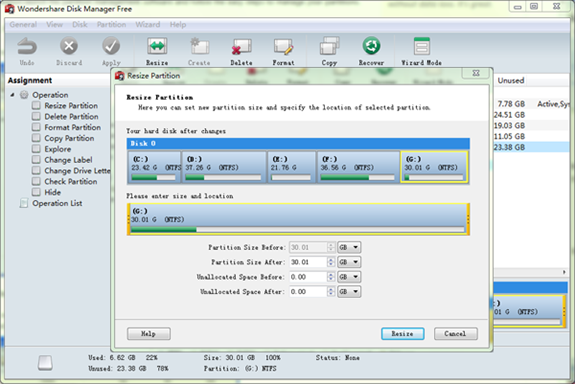The height and width of the screenshot is (384, 575).
Task: Check the Format Partition operation box
Action: tap(36, 127)
